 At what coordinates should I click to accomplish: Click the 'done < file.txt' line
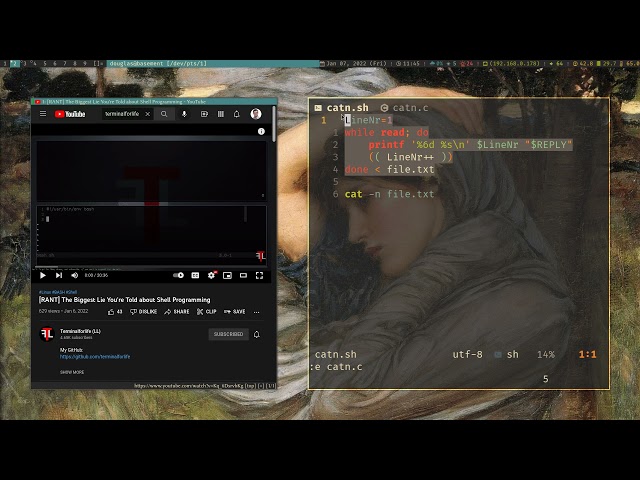click(389, 169)
